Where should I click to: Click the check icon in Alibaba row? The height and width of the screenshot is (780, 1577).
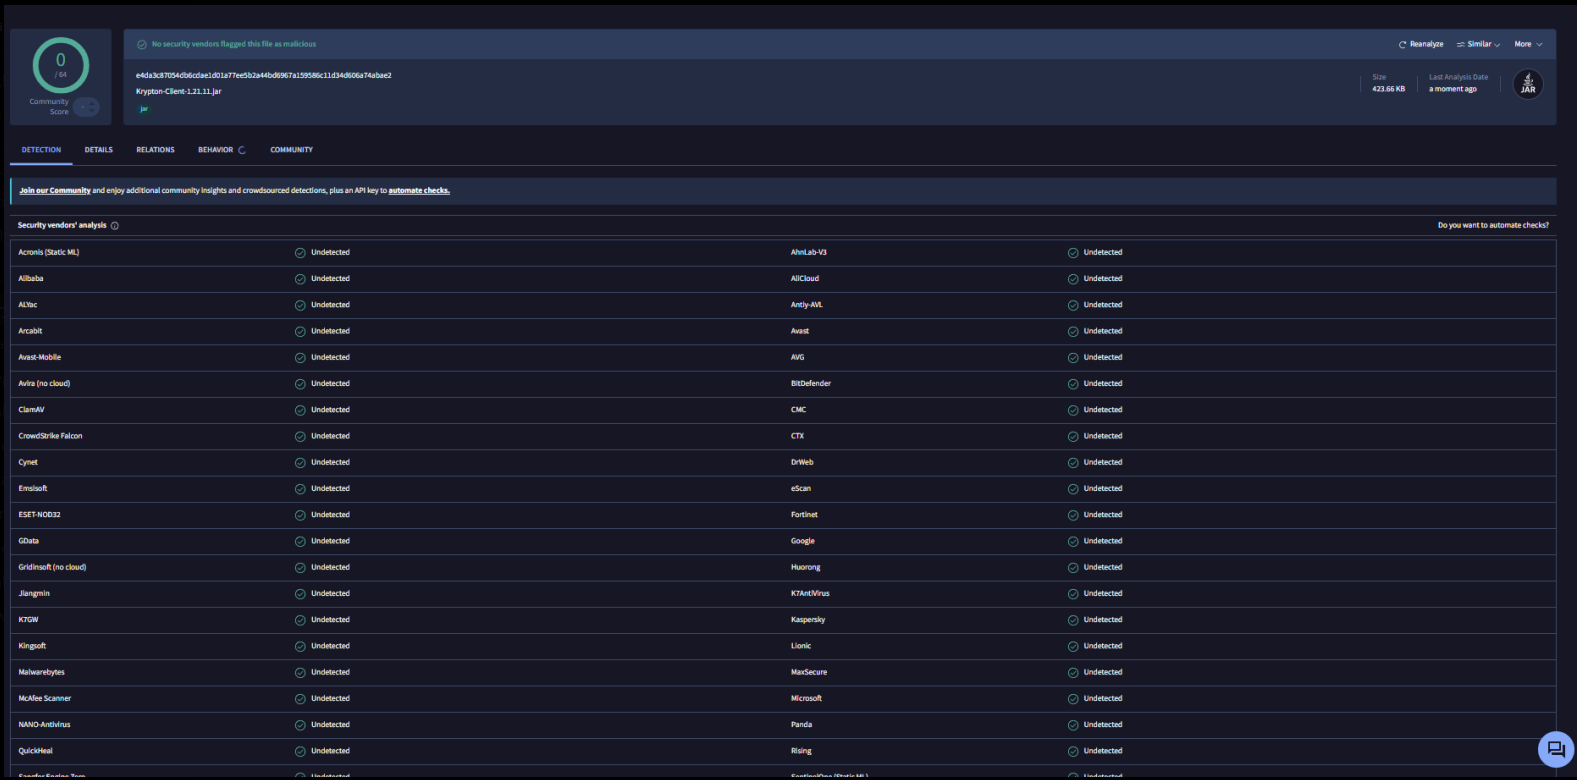[x=300, y=279]
